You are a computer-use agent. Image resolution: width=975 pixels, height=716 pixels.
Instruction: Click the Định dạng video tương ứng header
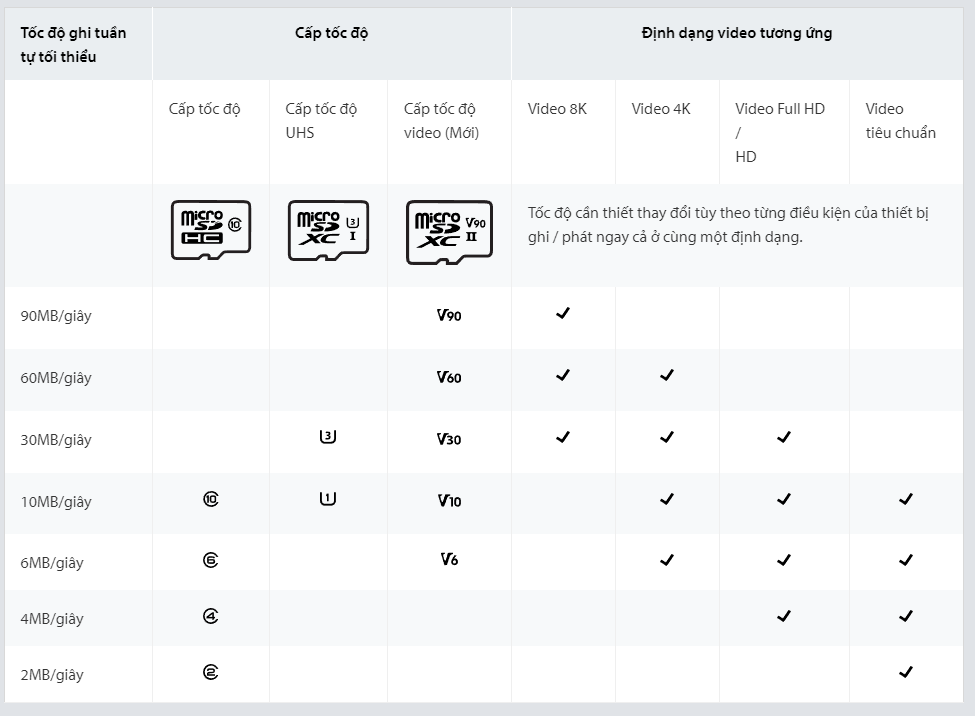pyautogui.click(x=737, y=33)
